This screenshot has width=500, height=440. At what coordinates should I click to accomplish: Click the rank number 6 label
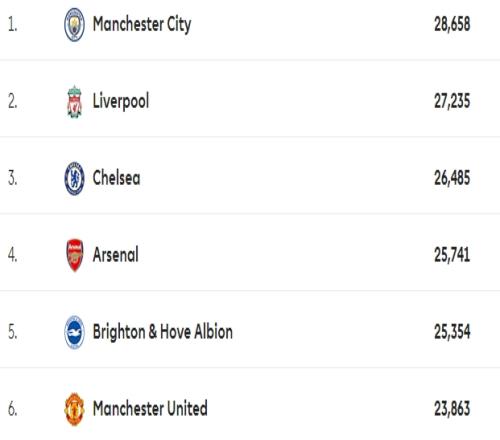tap(13, 409)
